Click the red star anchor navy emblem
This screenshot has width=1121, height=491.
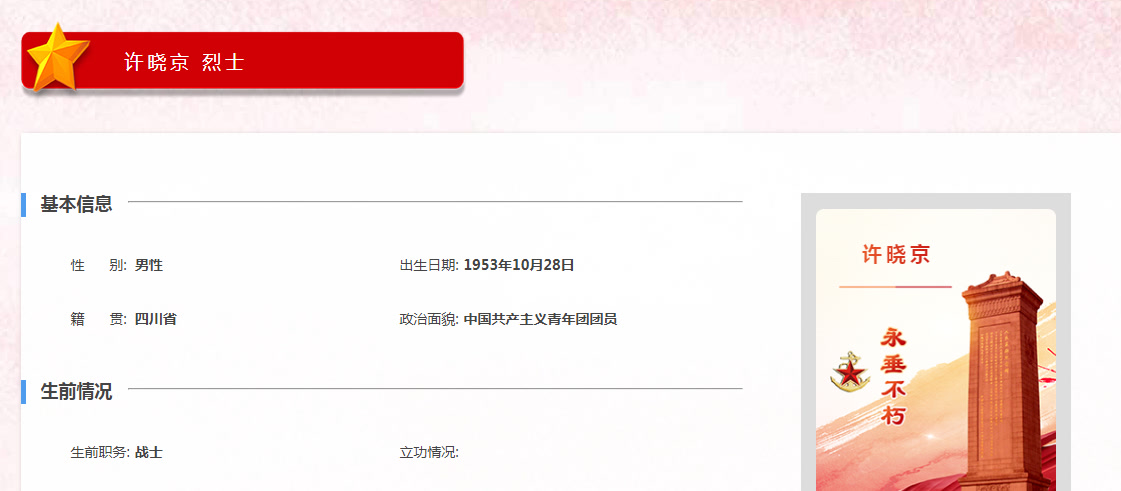click(x=850, y=372)
